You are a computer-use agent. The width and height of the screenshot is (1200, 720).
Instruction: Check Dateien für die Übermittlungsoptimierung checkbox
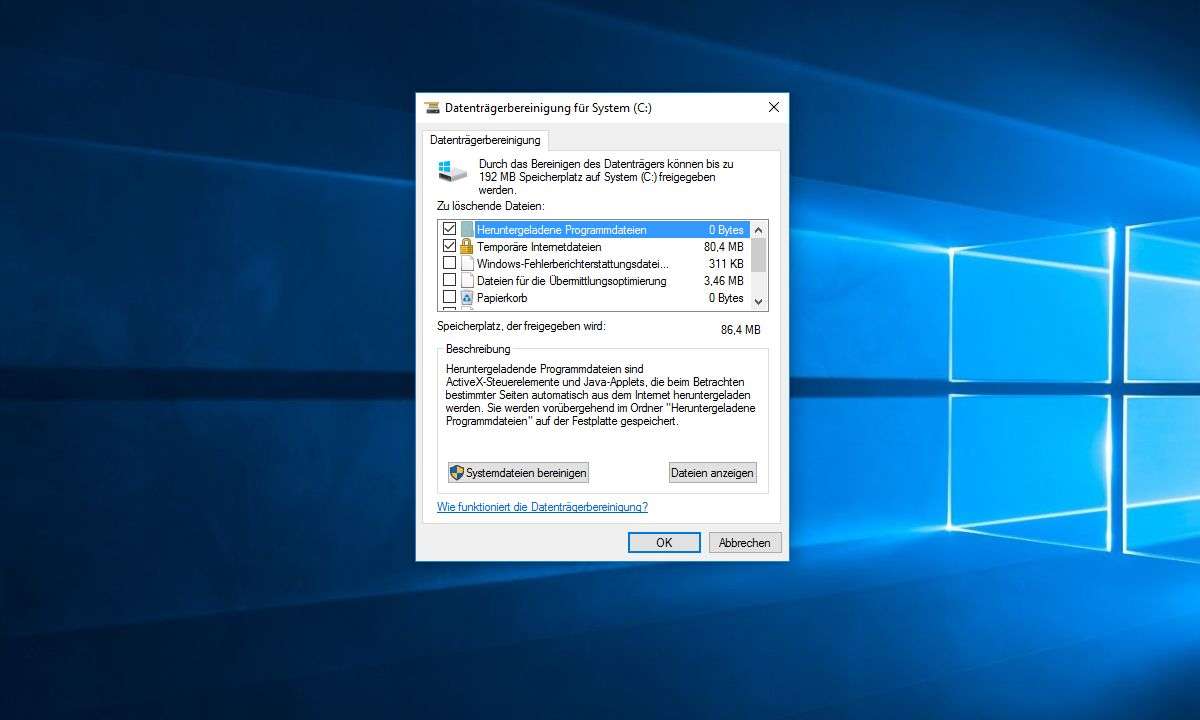tap(449, 280)
